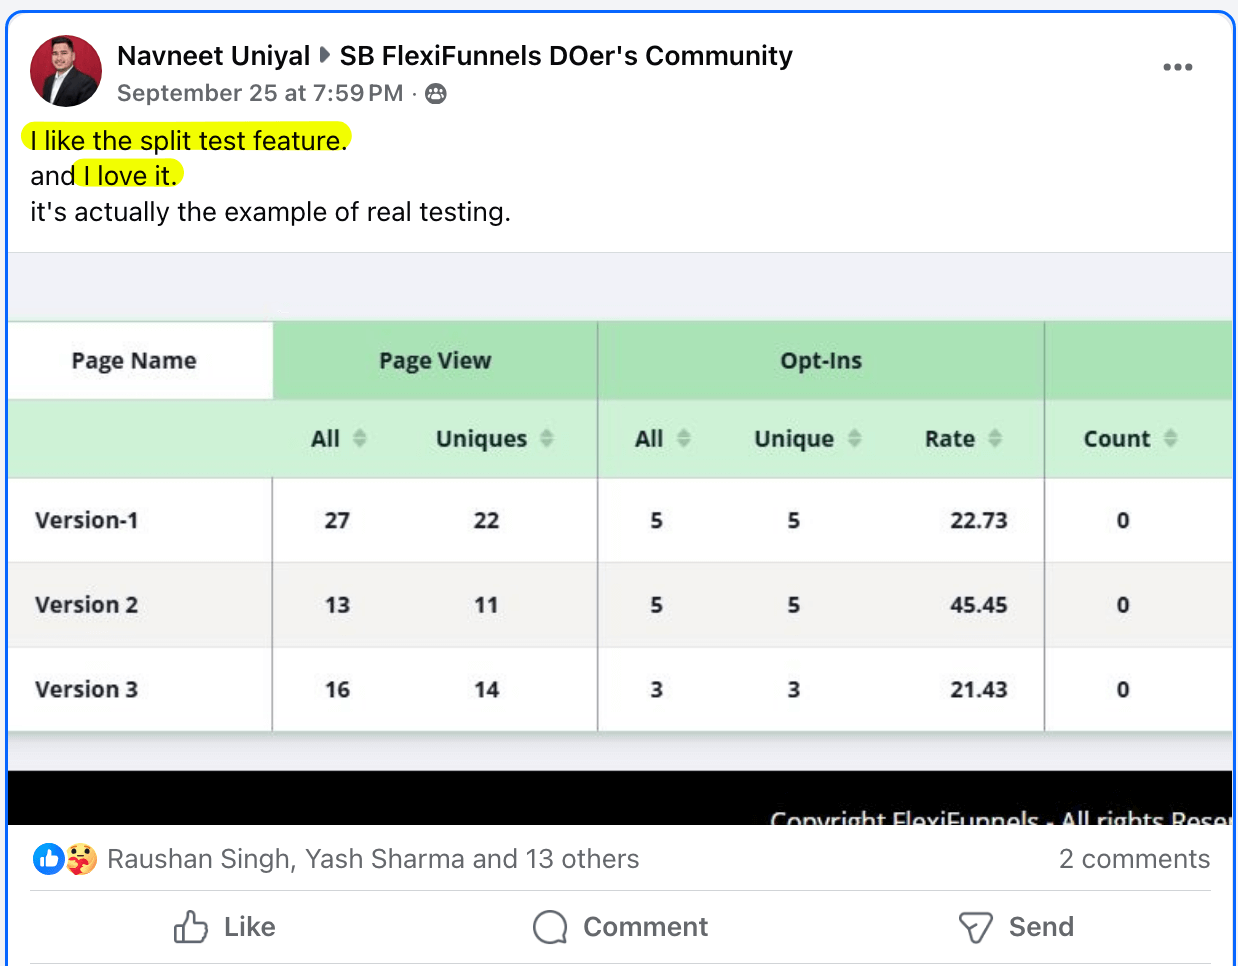Image resolution: width=1238 pixels, height=966 pixels.
Task: Open Navneet Uniyal's profile picture
Action: coord(65,70)
